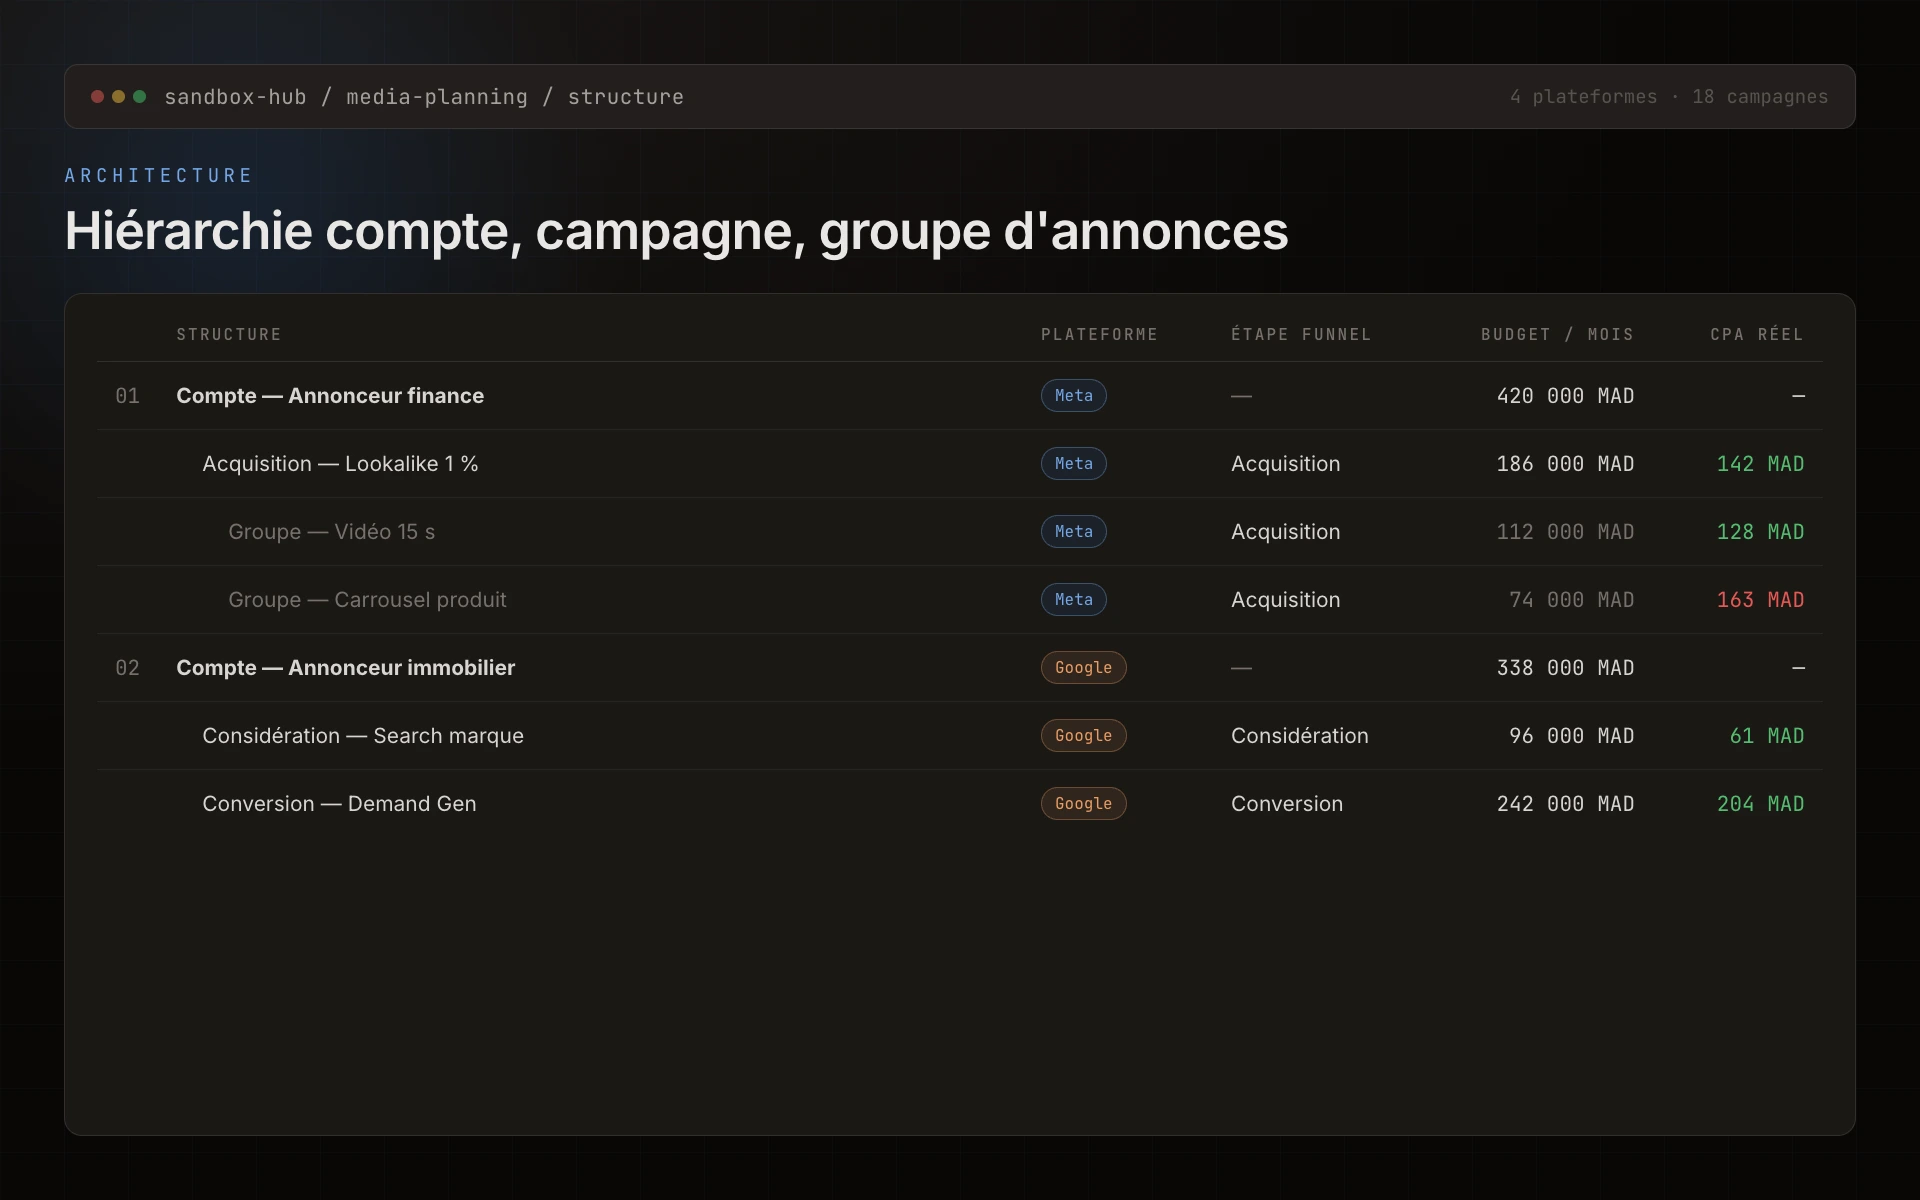Click the 61 MAD CPA value
This screenshot has width=1920, height=1200.
point(1767,736)
